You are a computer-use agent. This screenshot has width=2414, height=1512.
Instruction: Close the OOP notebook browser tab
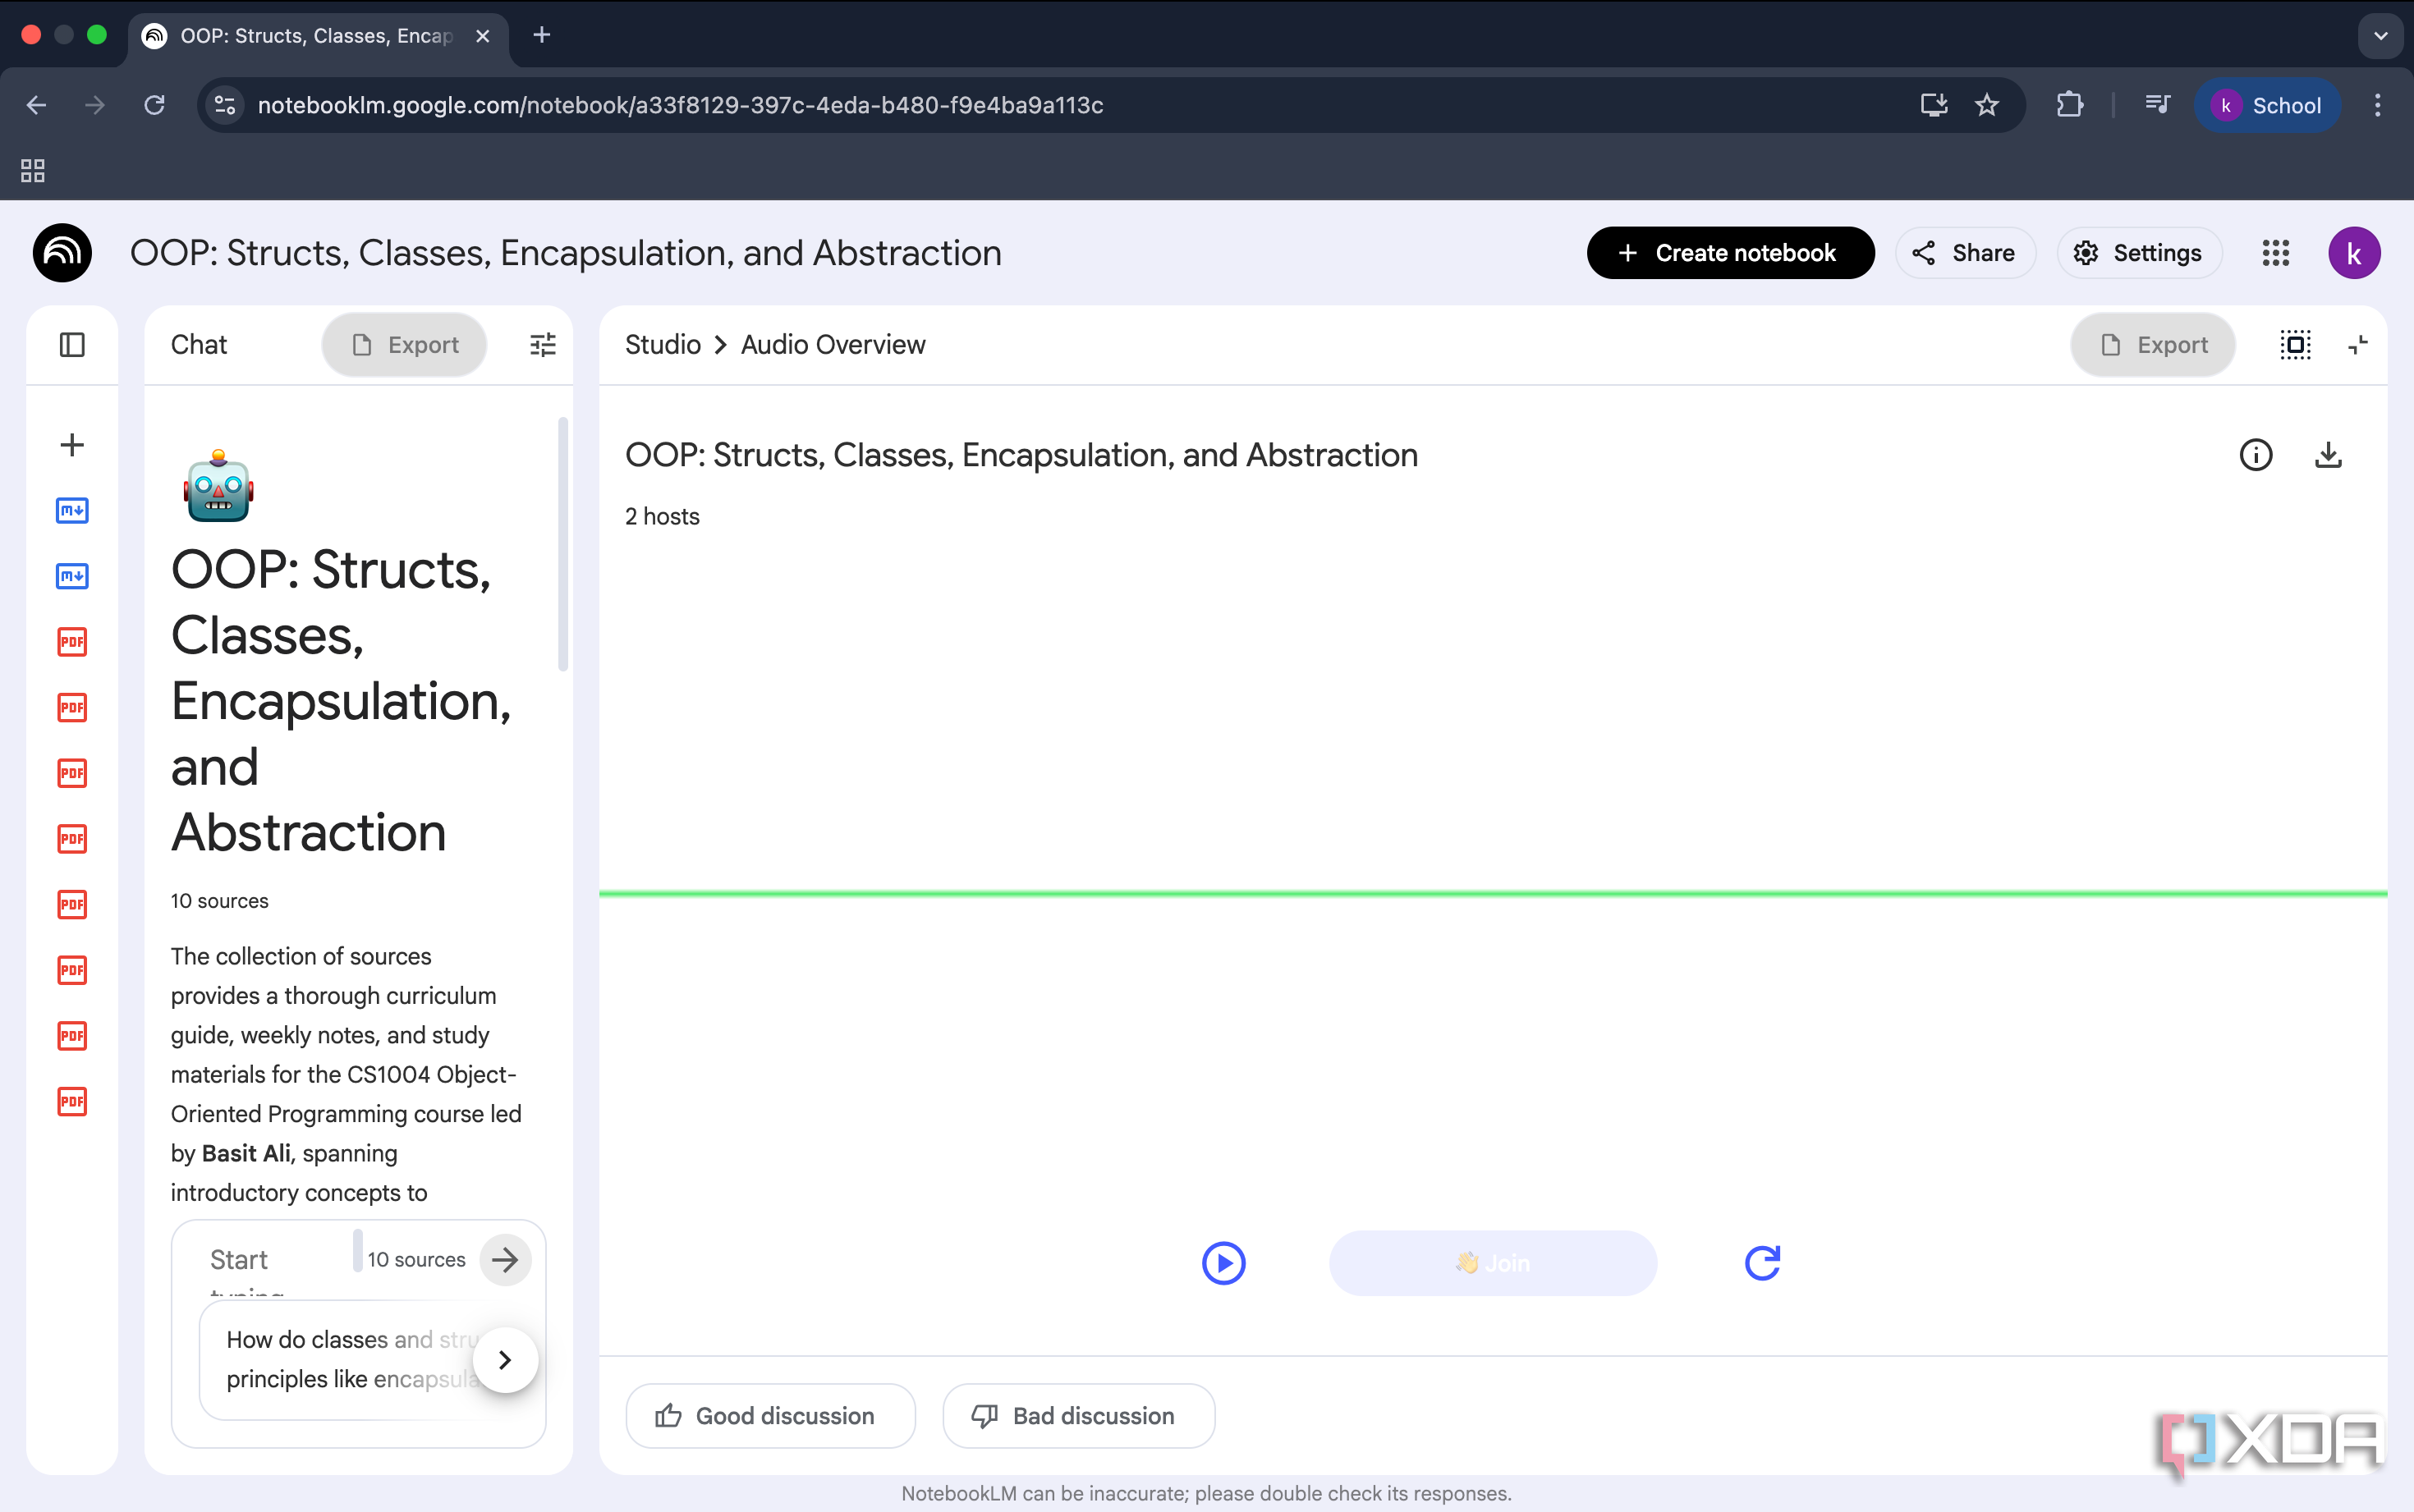point(483,36)
